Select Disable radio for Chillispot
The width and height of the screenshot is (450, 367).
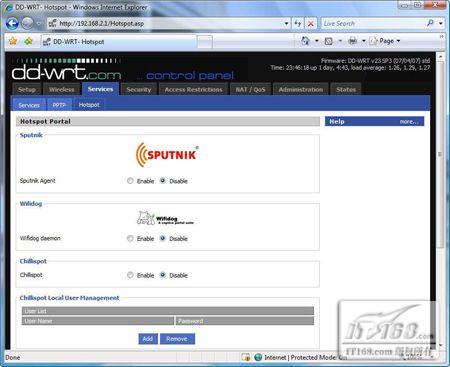point(163,275)
